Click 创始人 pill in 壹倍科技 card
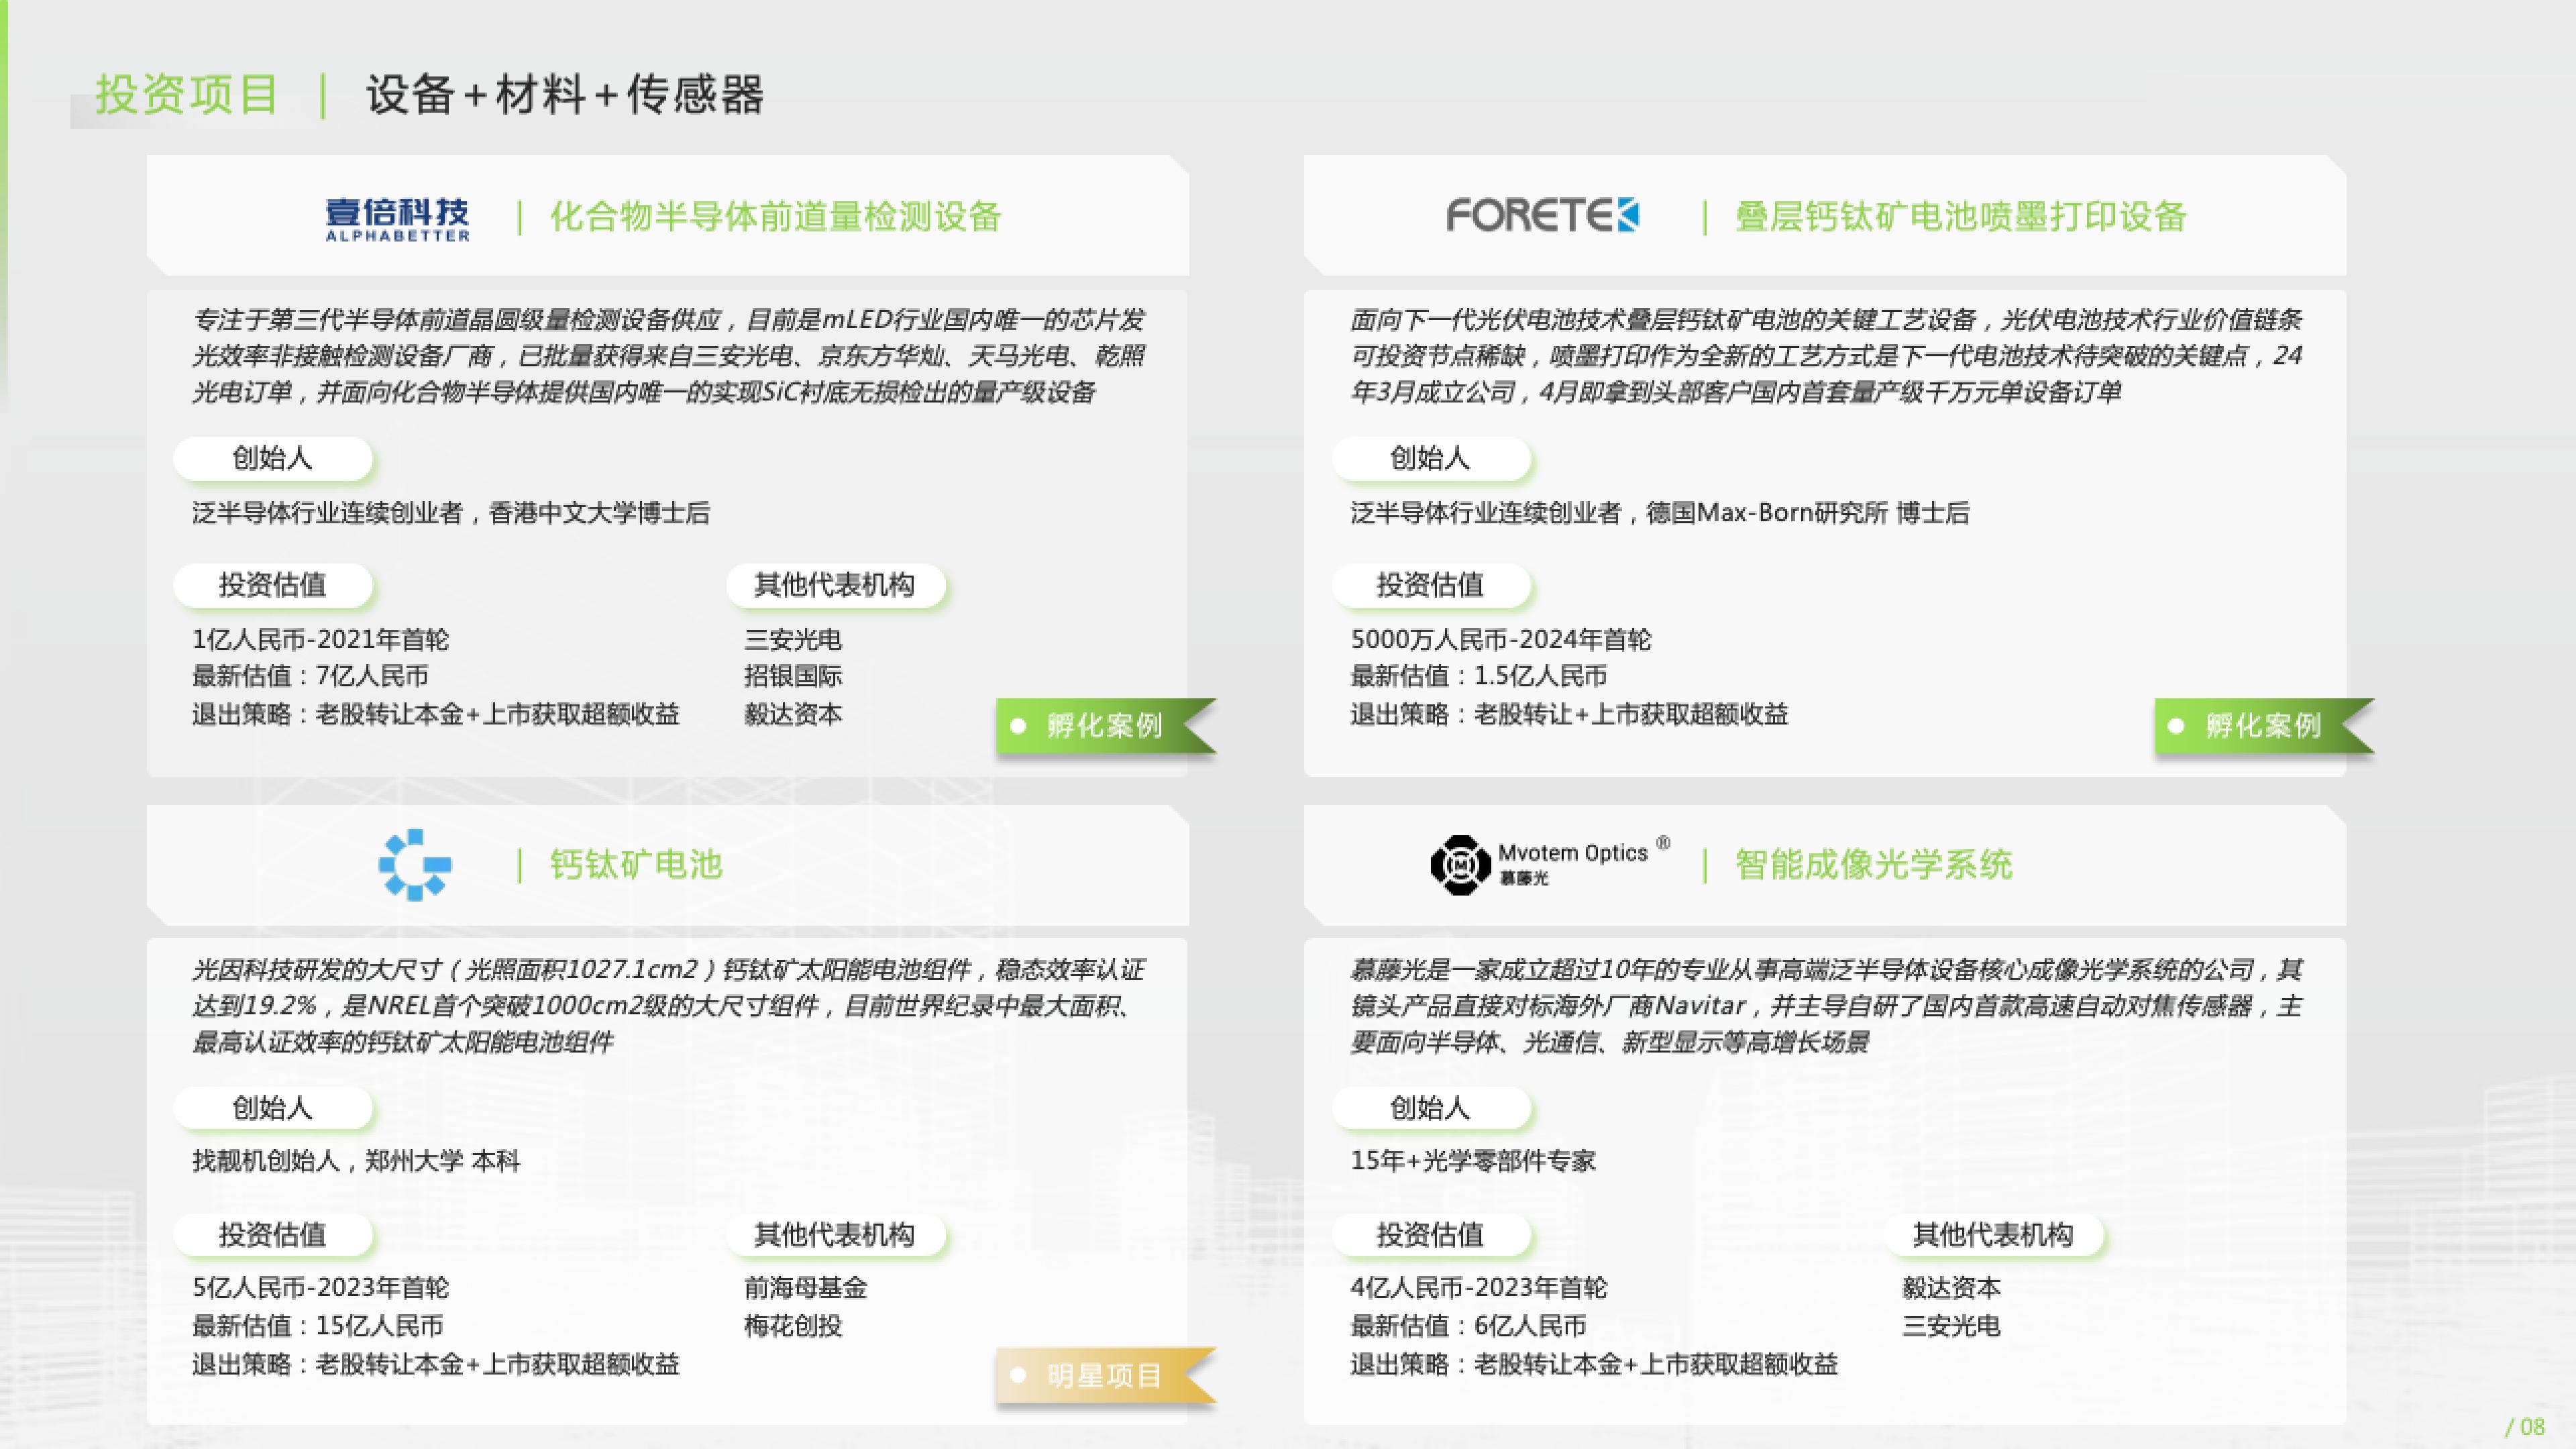This screenshot has height=1449, width=2576. pyautogui.click(x=272, y=458)
